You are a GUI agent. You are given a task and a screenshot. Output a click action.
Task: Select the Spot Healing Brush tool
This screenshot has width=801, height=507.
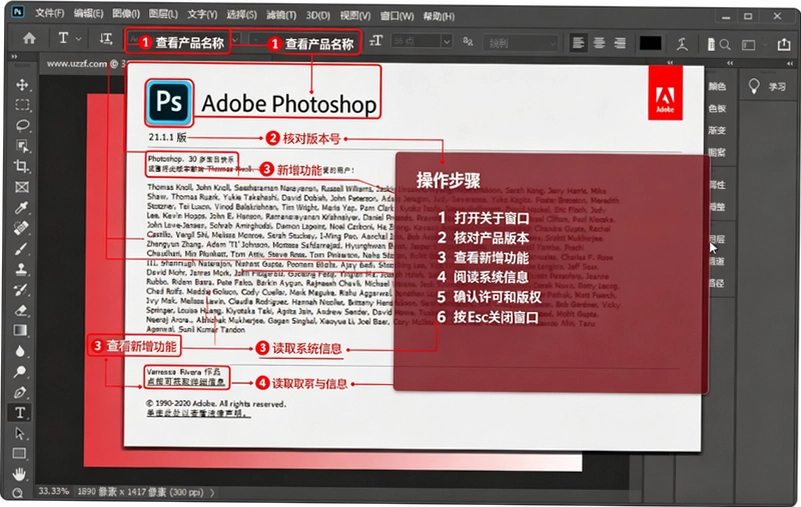pos(21,228)
